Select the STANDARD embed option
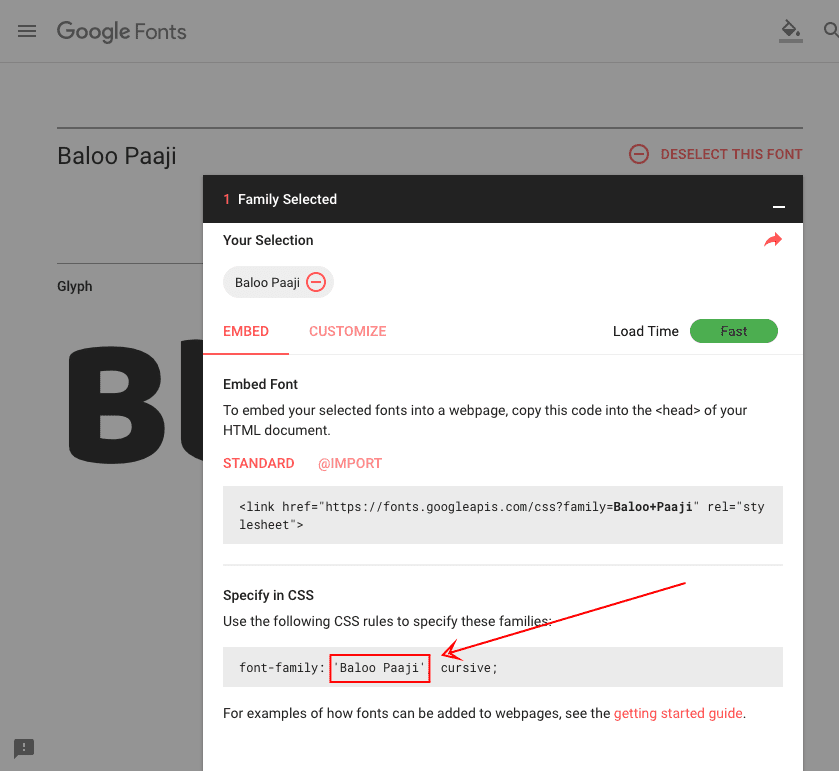 (258, 463)
